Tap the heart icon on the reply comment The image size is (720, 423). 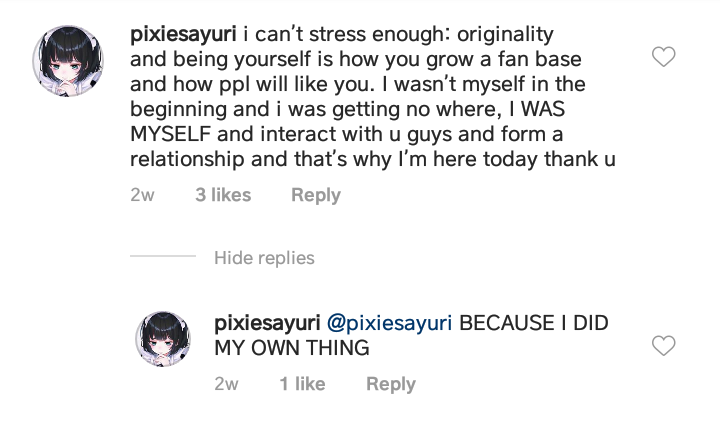coord(663,346)
